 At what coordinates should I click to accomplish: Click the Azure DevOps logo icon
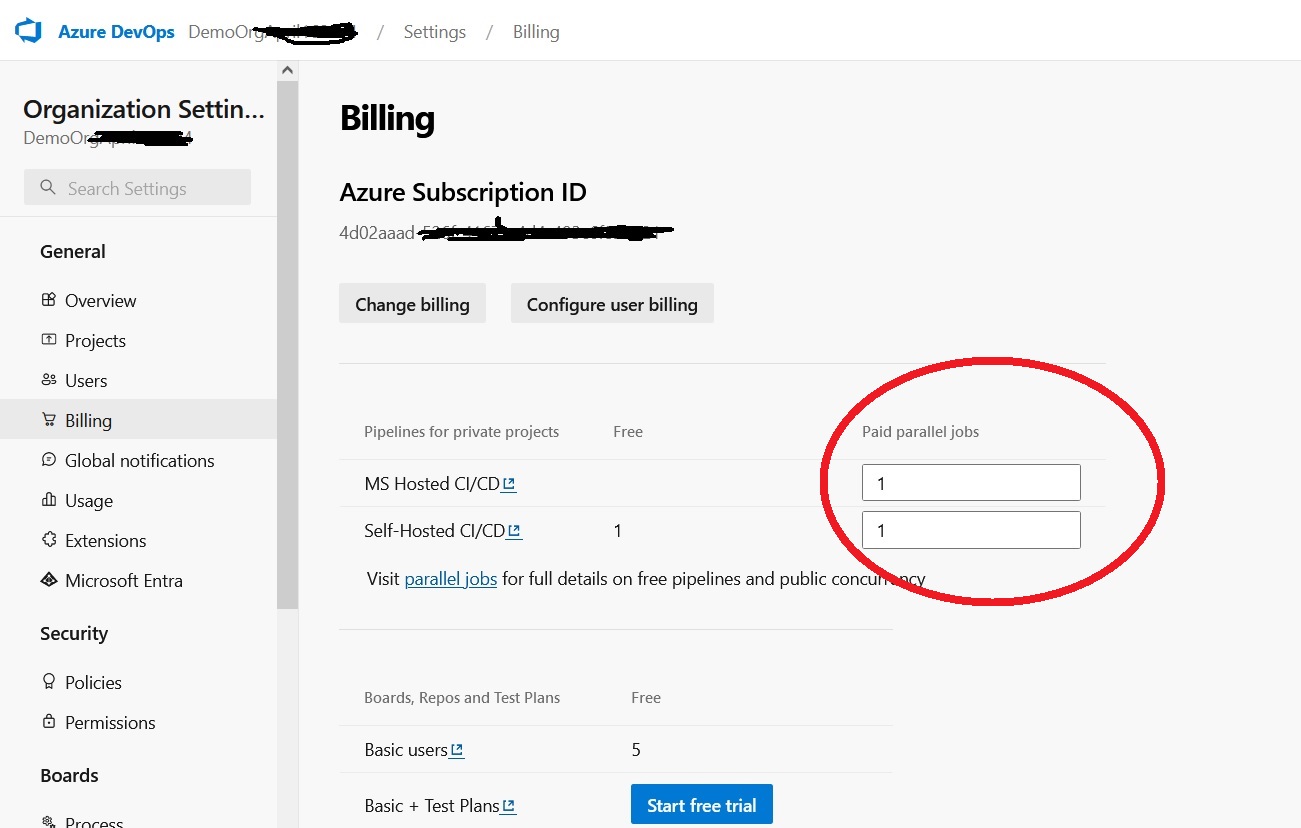click(28, 31)
